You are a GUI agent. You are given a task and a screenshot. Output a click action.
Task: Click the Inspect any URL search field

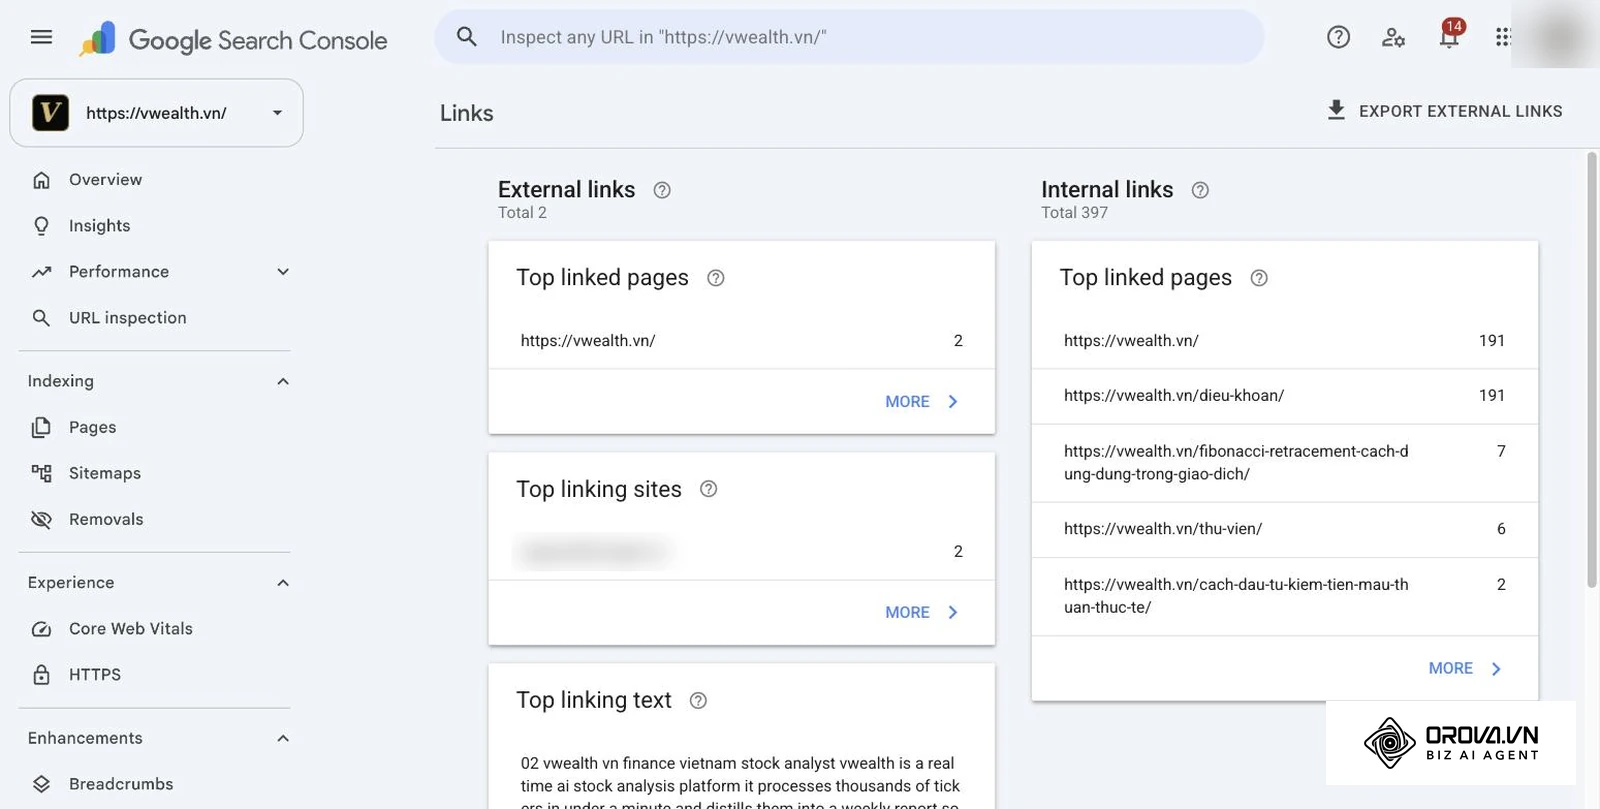(x=849, y=37)
